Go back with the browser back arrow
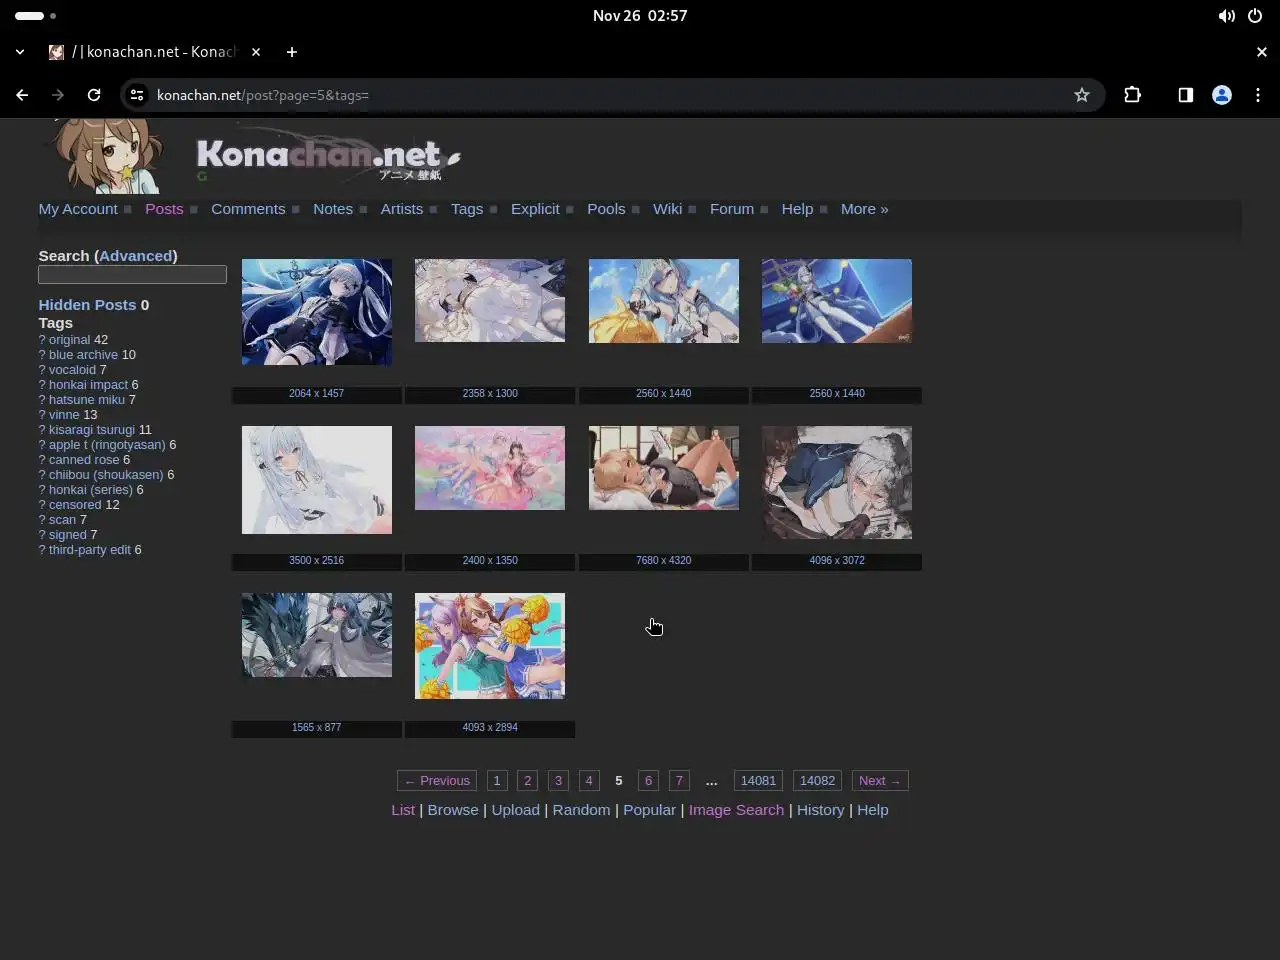 pos(22,95)
